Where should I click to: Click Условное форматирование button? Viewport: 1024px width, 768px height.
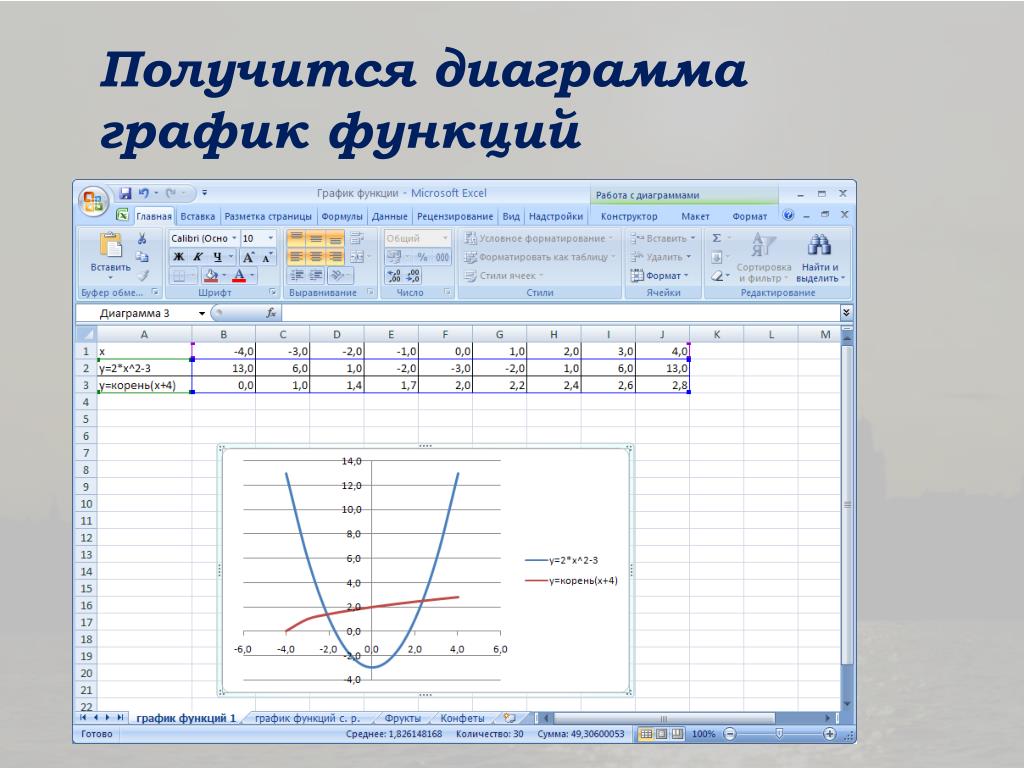[x=540, y=238]
